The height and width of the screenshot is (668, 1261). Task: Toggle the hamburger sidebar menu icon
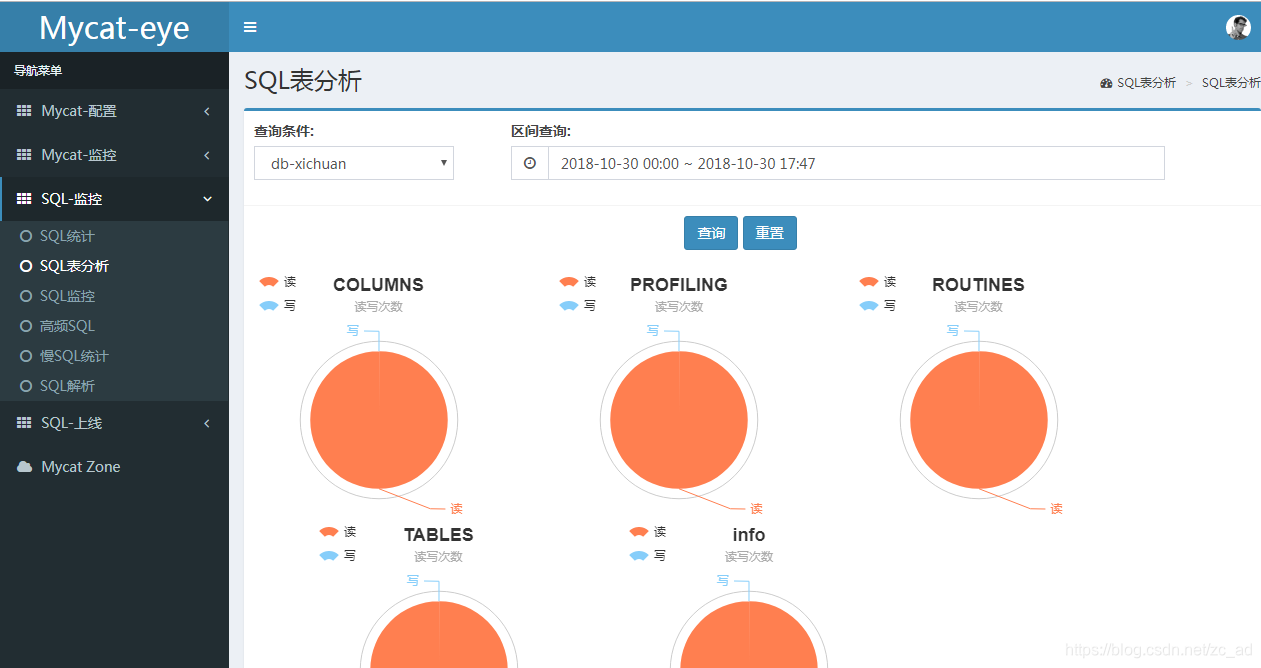(x=250, y=27)
